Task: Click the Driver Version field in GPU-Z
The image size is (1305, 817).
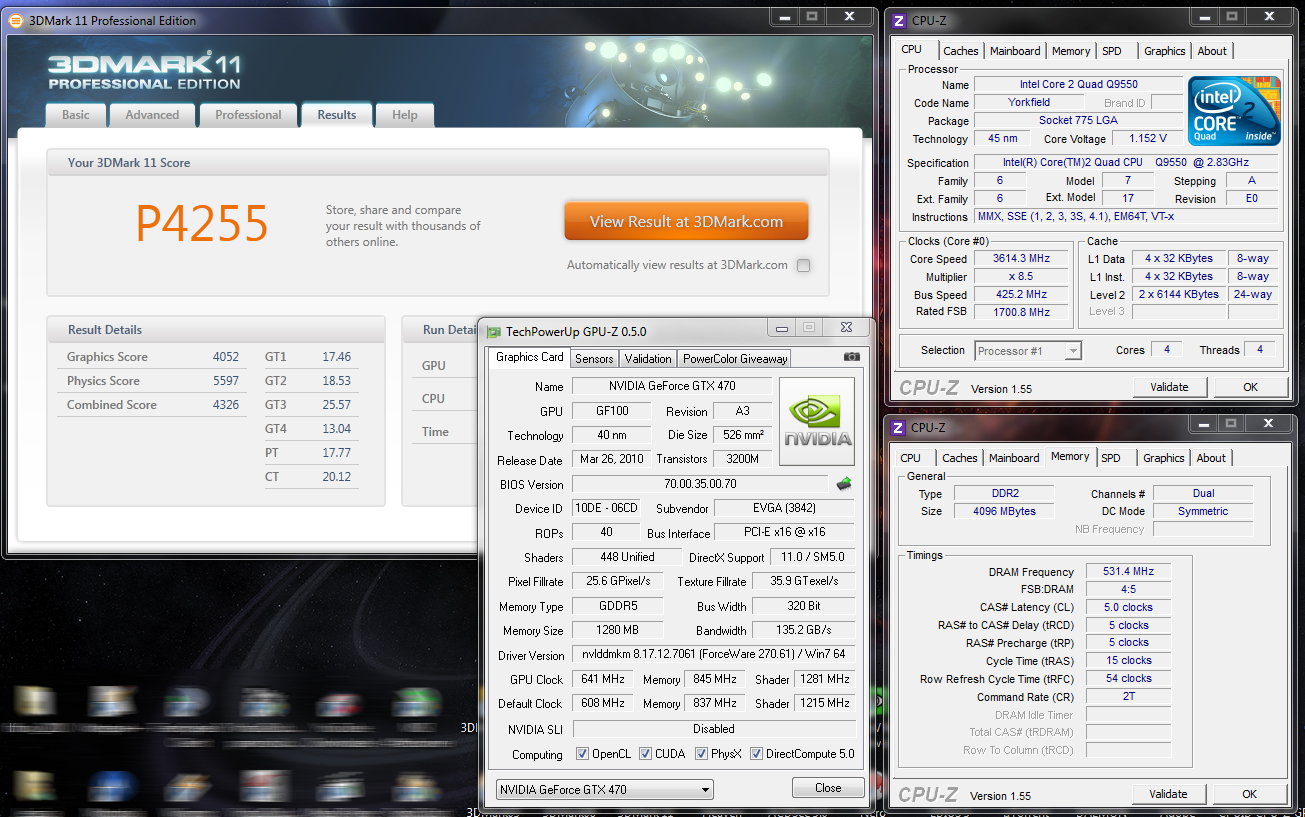Action: pyautogui.click(x=713, y=655)
